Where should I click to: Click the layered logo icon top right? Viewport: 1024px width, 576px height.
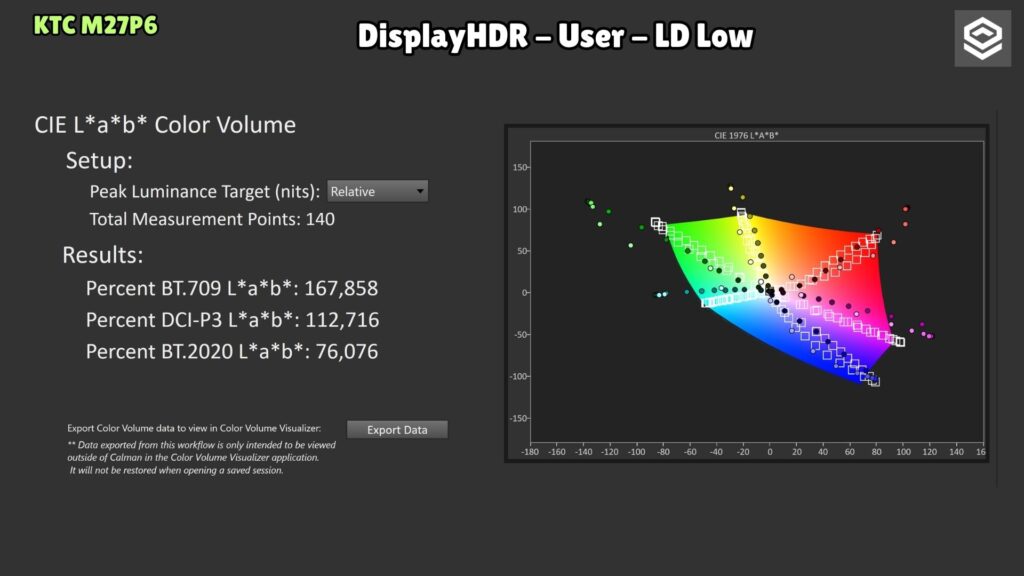(x=982, y=39)
